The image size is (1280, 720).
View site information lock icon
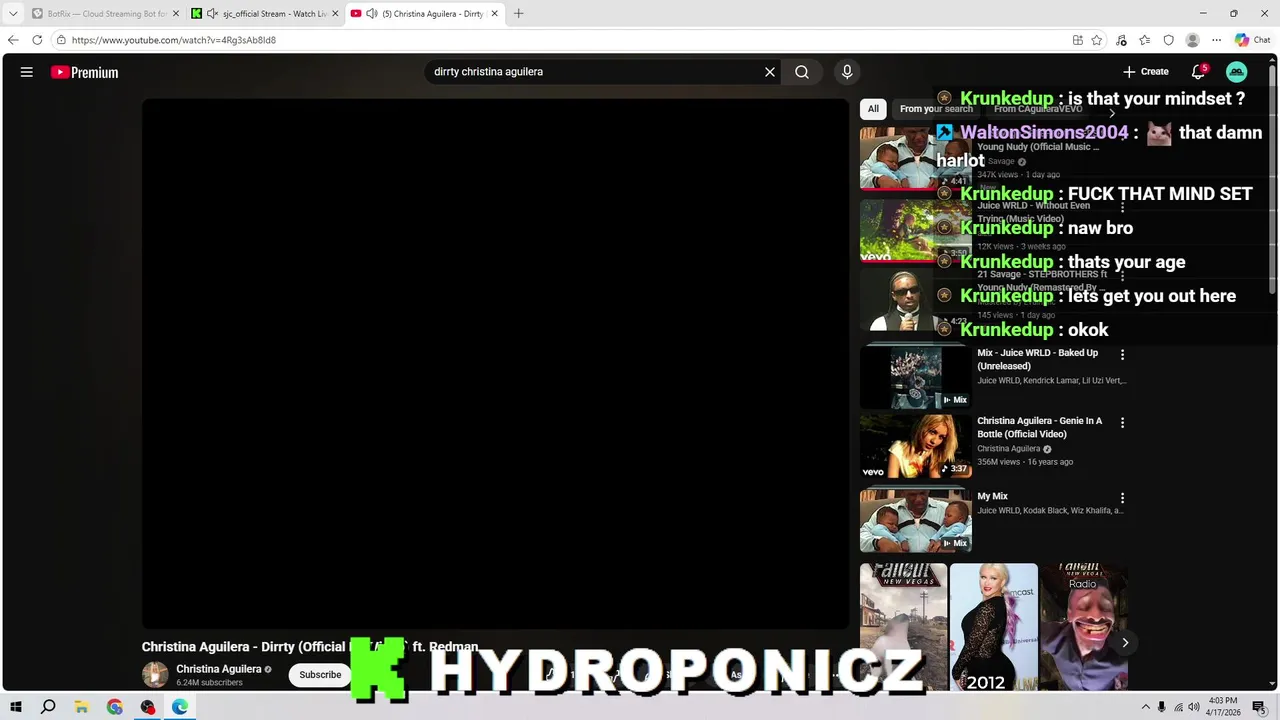click(x=61, y=40)
